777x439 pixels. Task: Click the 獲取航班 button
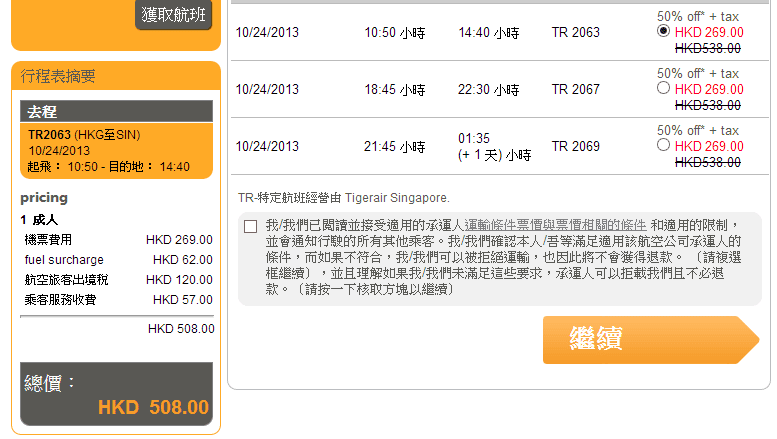[174, 14]
